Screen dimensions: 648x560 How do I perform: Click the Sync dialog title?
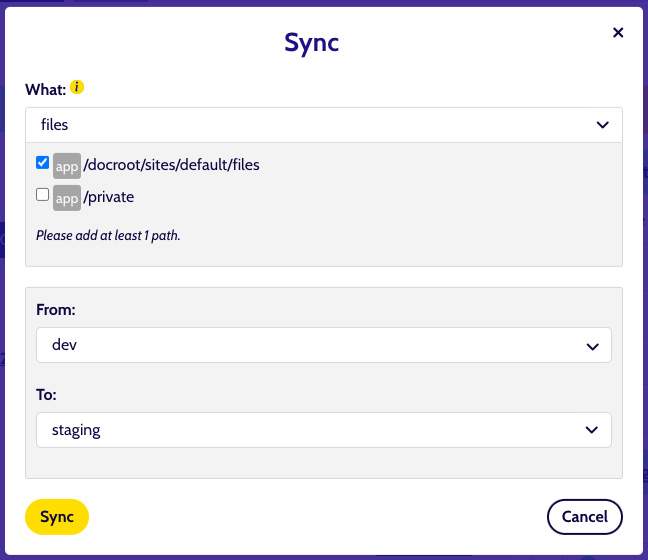(312, 43)
